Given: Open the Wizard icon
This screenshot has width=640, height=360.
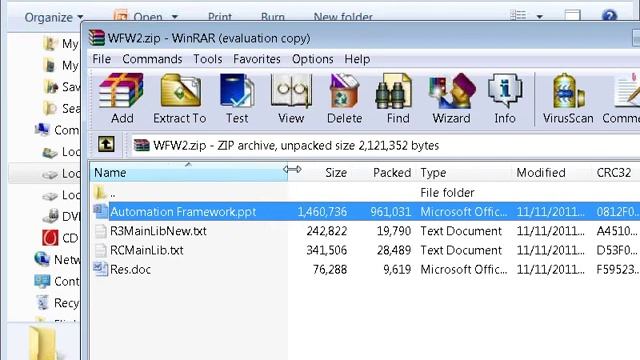Looking at the screenshot, I should pos(451,91).
